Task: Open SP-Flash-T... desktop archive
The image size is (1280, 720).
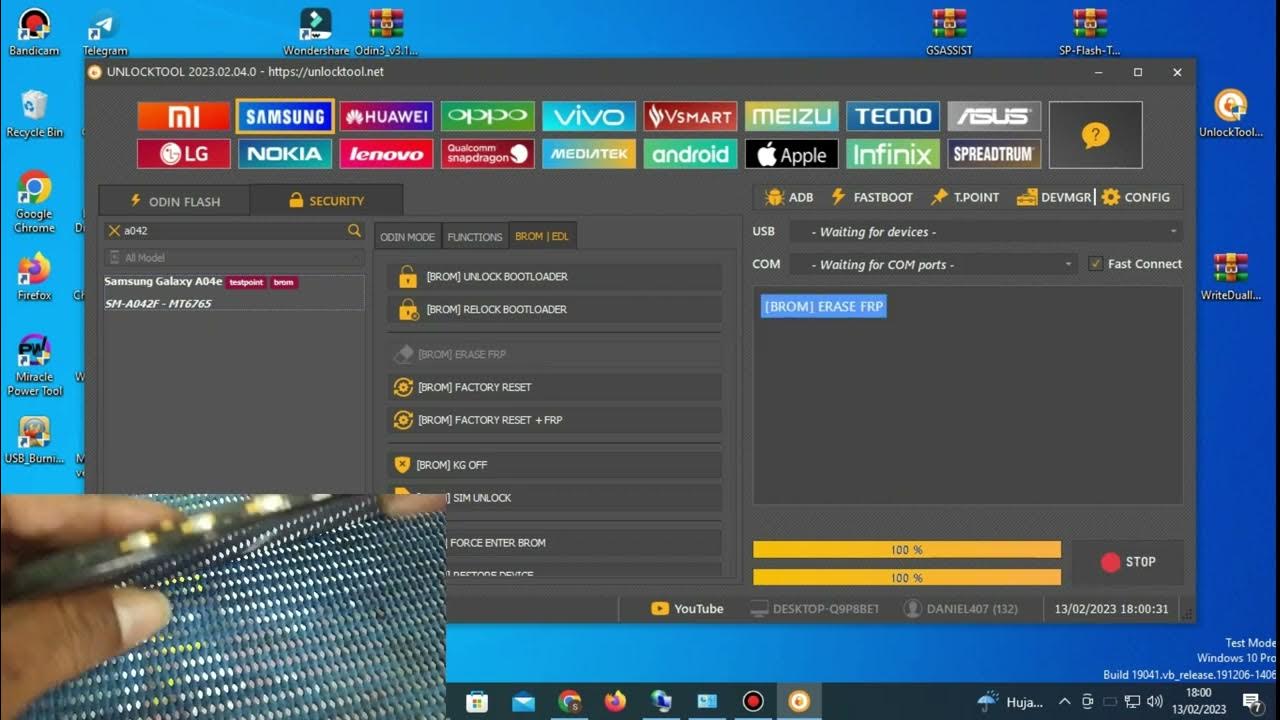Action: tap(1090, 31)
